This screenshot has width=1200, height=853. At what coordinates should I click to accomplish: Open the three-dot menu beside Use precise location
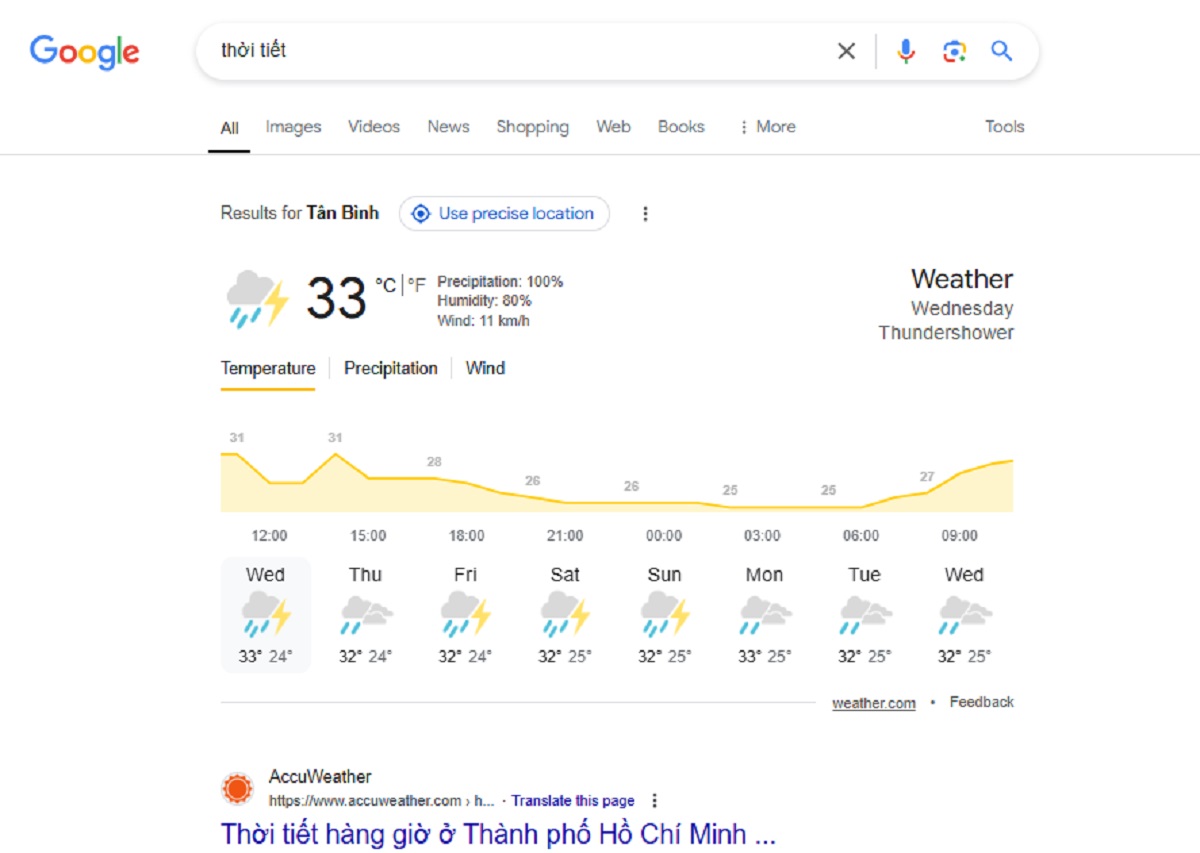pyautogui.click(x=645, y=213)
